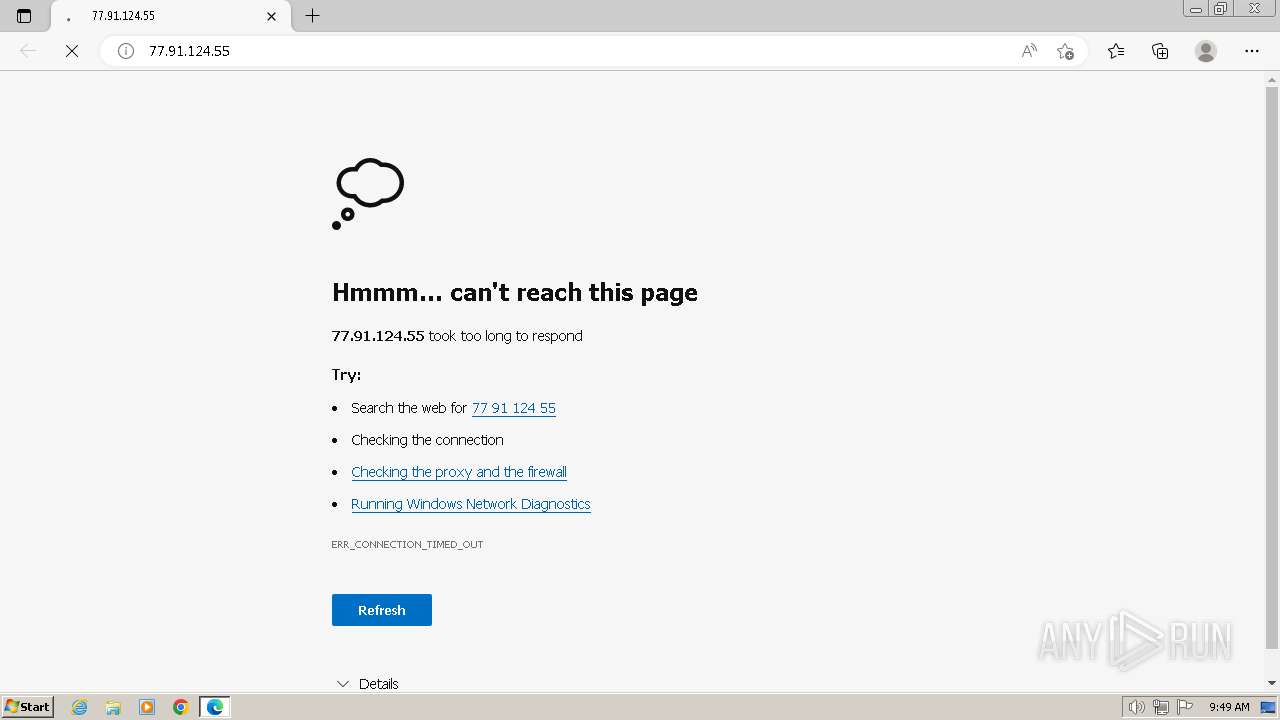This screenshot has width=1280, height=720.
Task: Click the page vertical scrollbar
Action: coord(1272,369)
